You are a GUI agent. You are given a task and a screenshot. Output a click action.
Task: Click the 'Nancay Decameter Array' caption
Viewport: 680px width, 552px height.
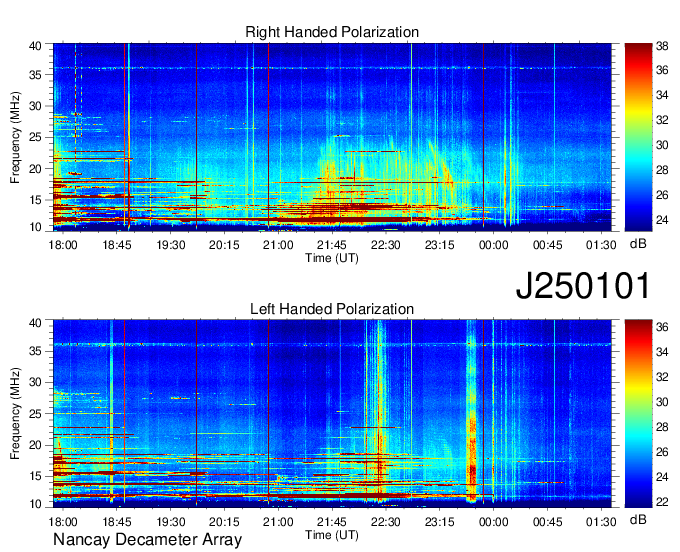pos(147,540)
